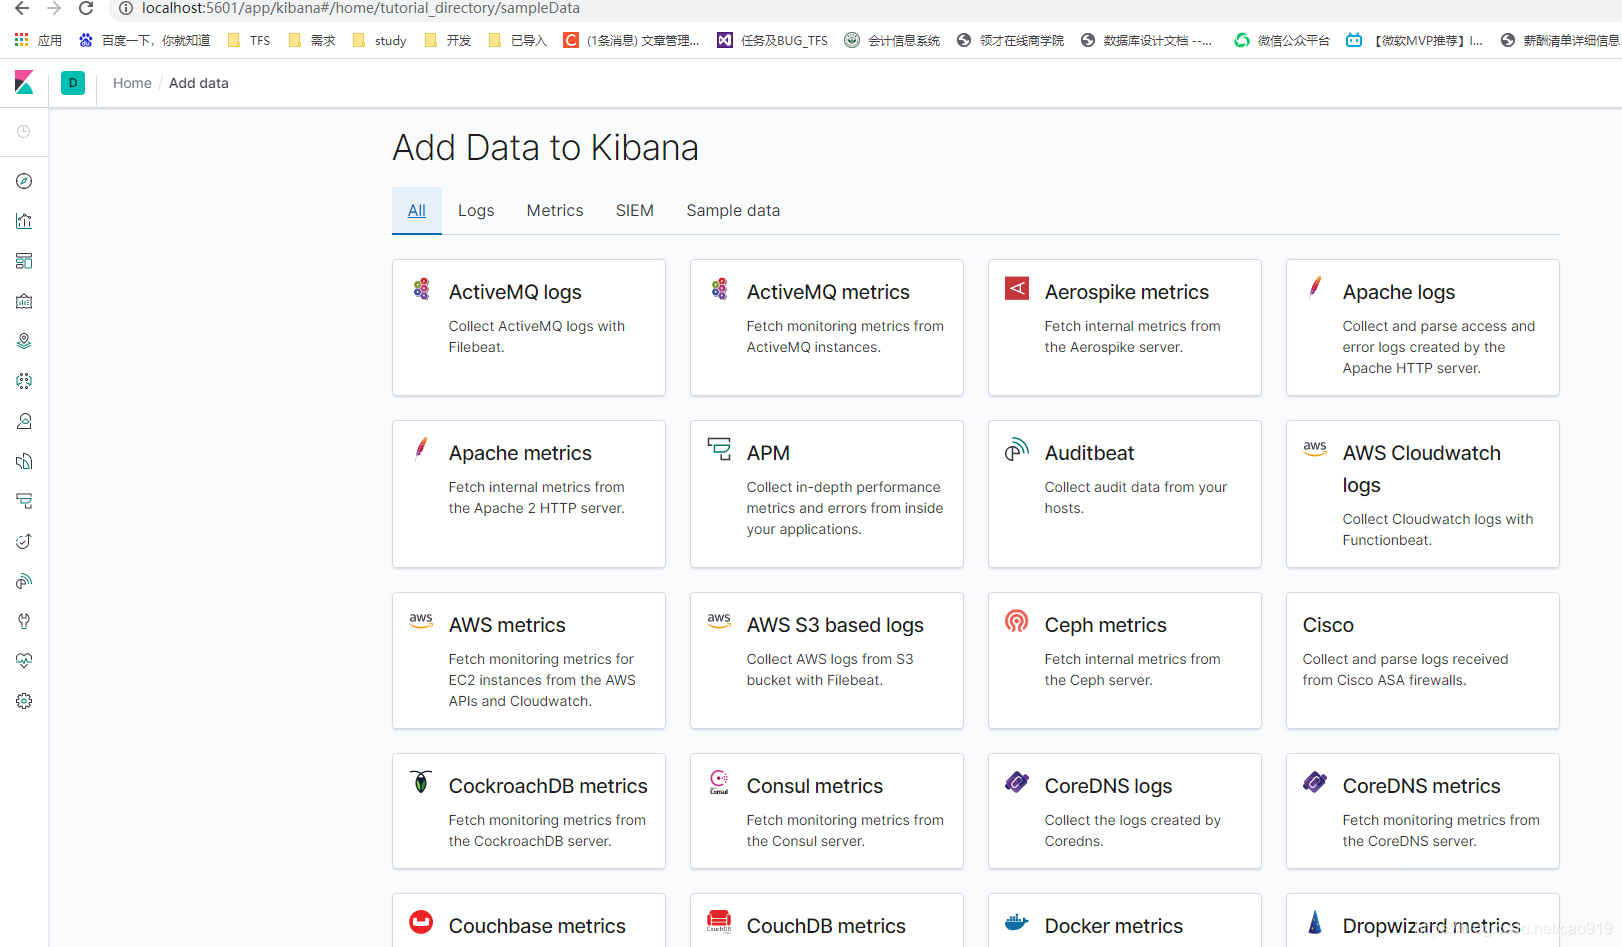Click the Kibana logo icon
The width and height of the screenshot is (1622, 947).
click(x=24, y=83)
